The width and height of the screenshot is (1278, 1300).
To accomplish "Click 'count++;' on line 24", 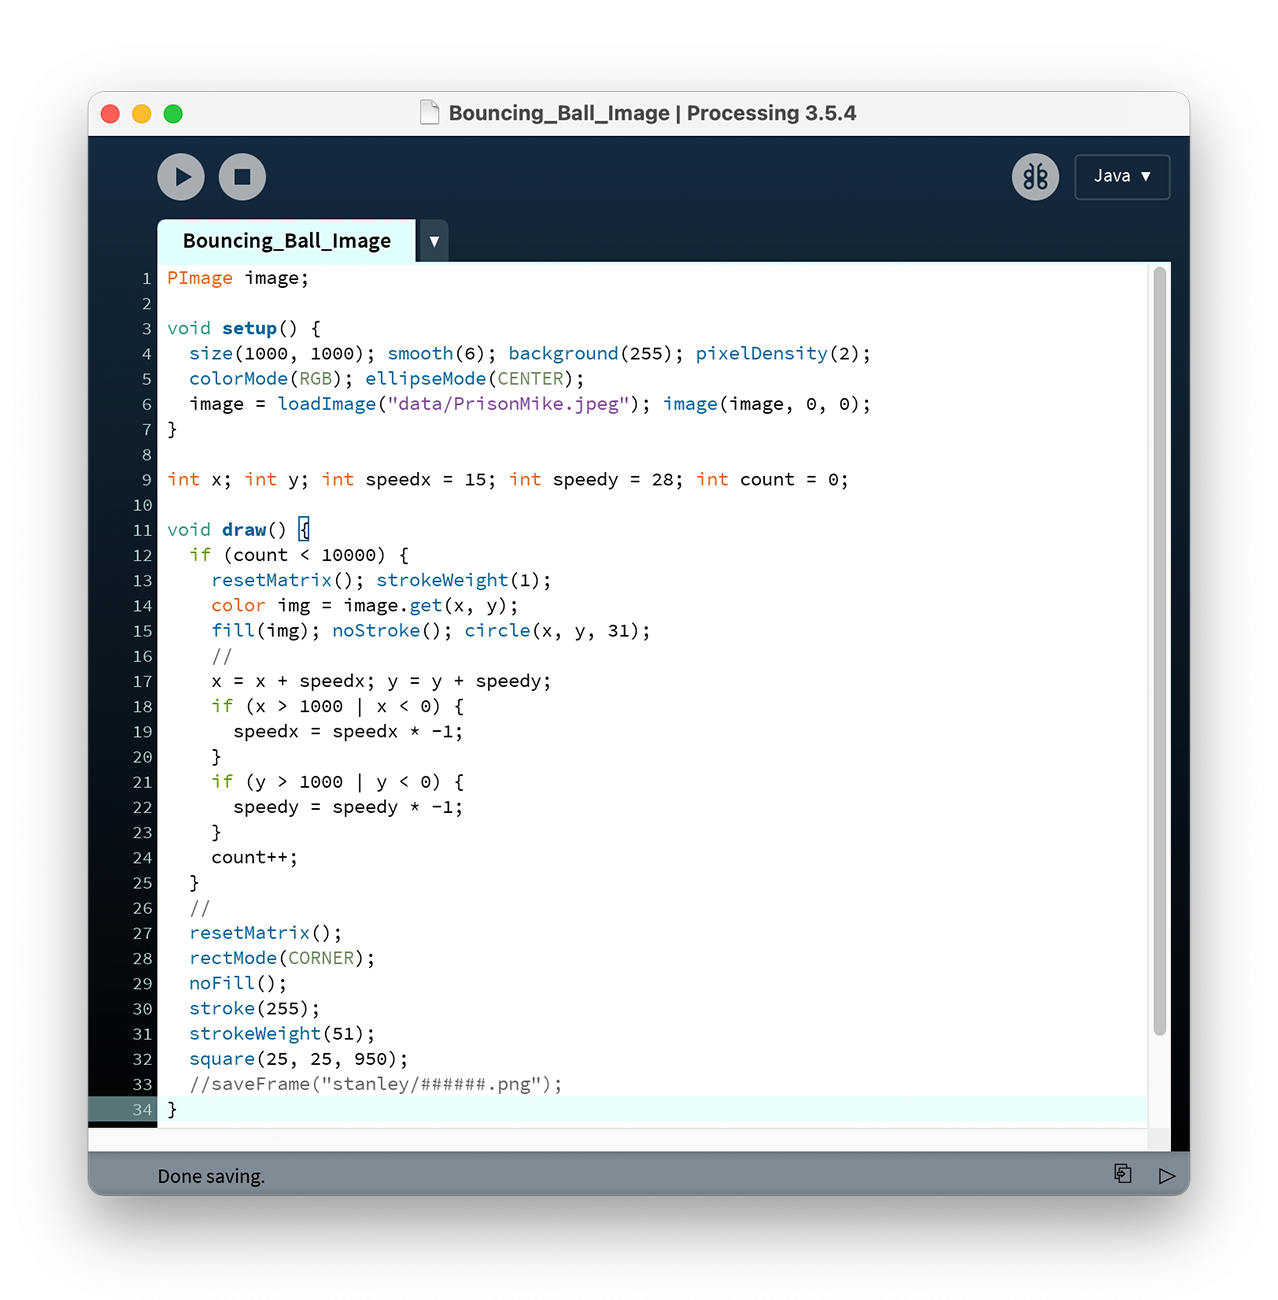I will click(255, 857).
